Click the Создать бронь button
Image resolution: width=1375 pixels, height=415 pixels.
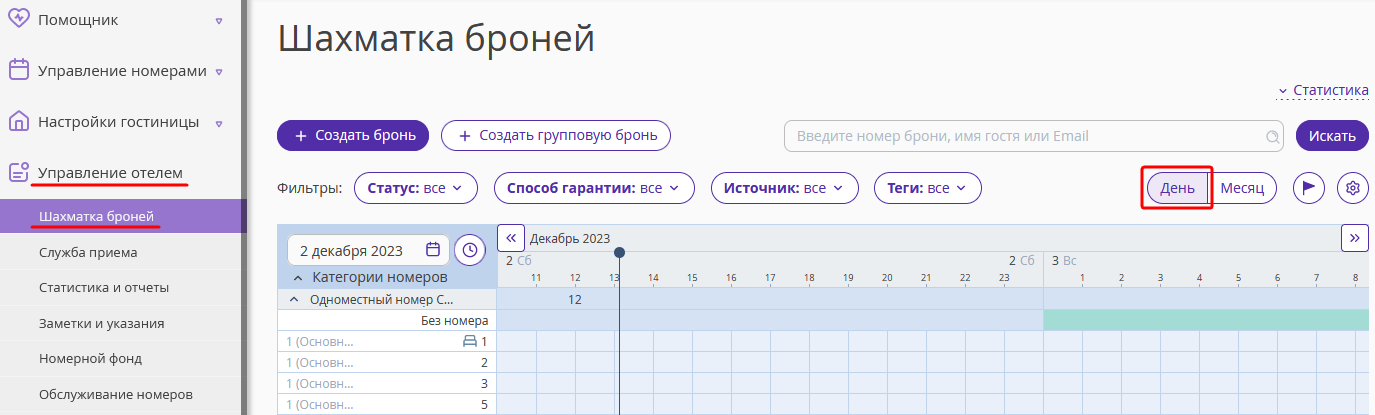click(x=353, y=135)
